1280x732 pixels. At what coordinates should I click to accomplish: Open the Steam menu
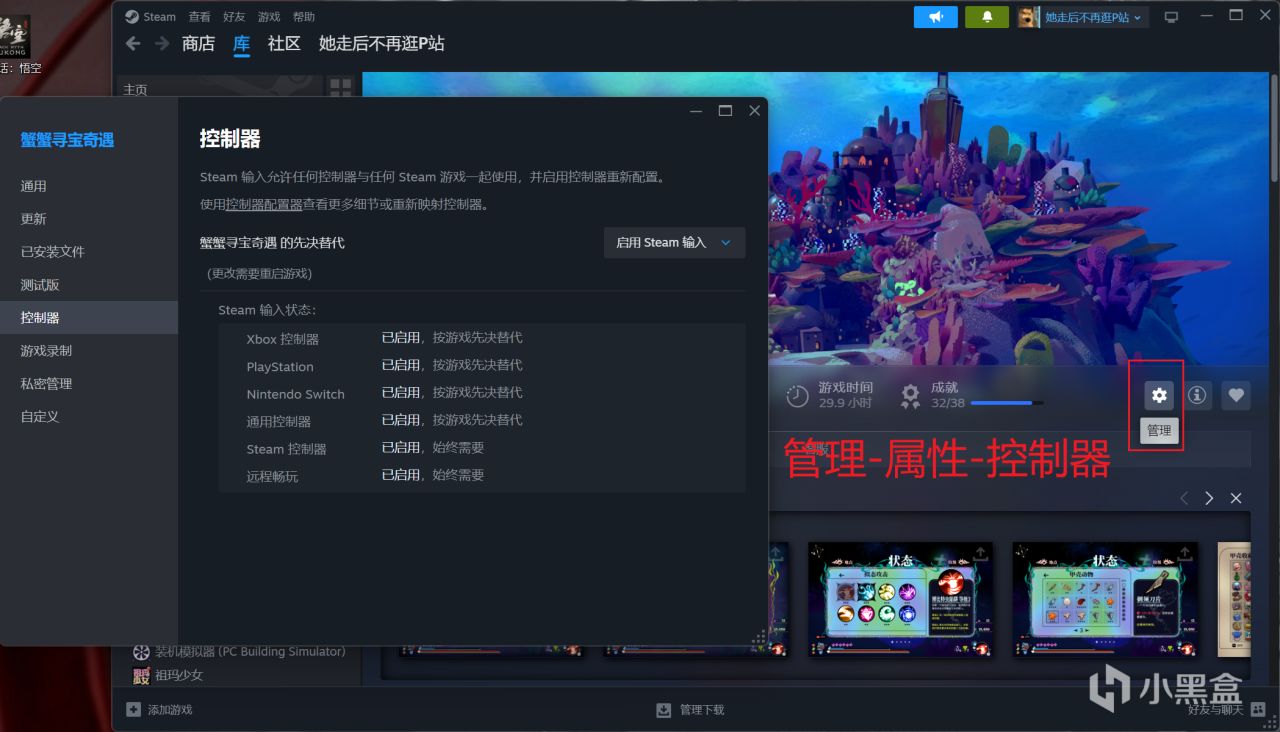coord(160,17)
